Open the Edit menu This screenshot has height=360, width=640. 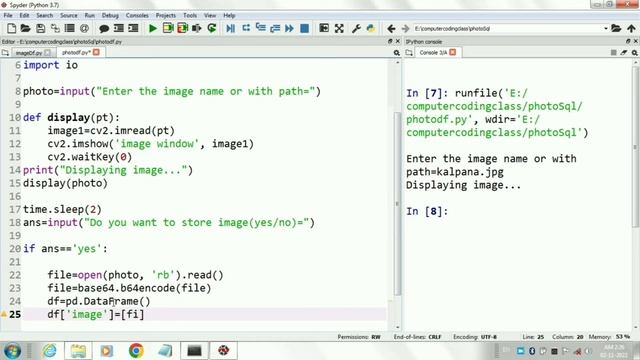[24, 16]
